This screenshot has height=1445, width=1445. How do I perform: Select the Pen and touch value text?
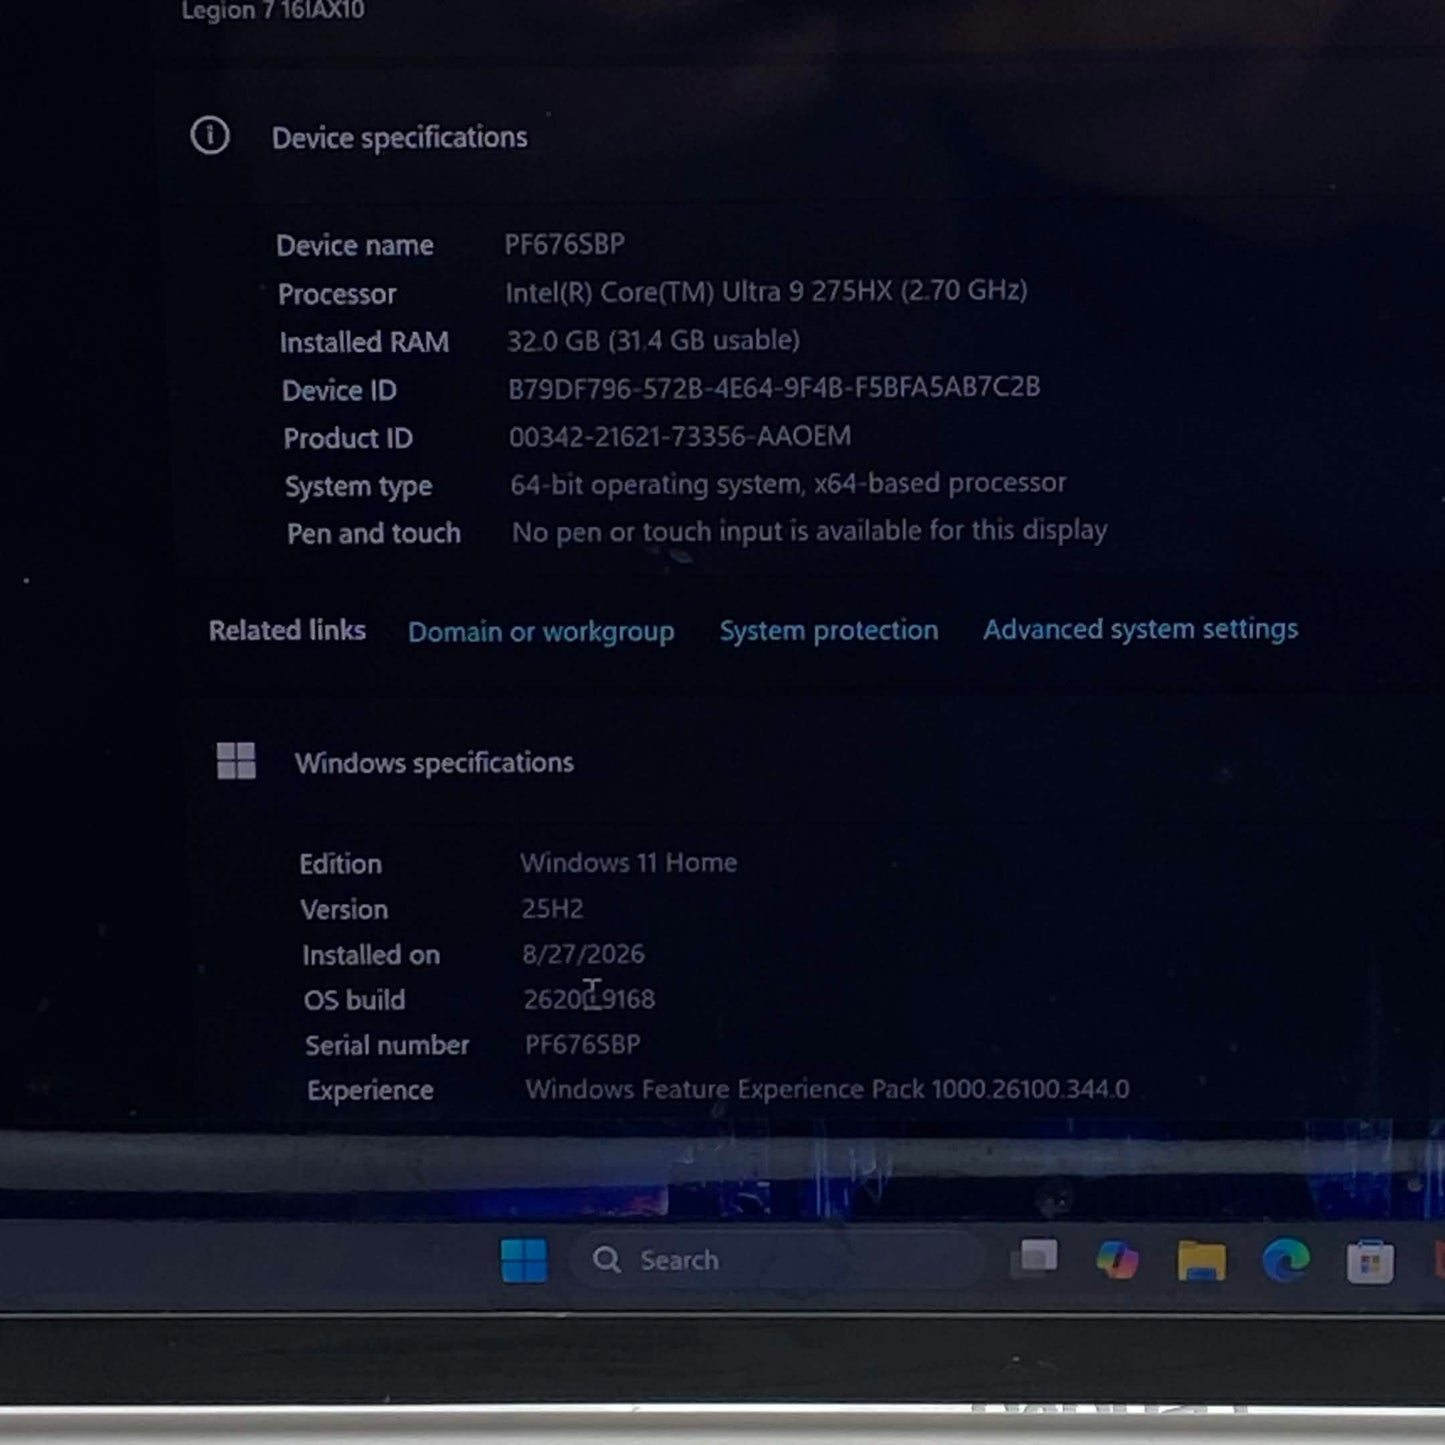coord(810,531)
